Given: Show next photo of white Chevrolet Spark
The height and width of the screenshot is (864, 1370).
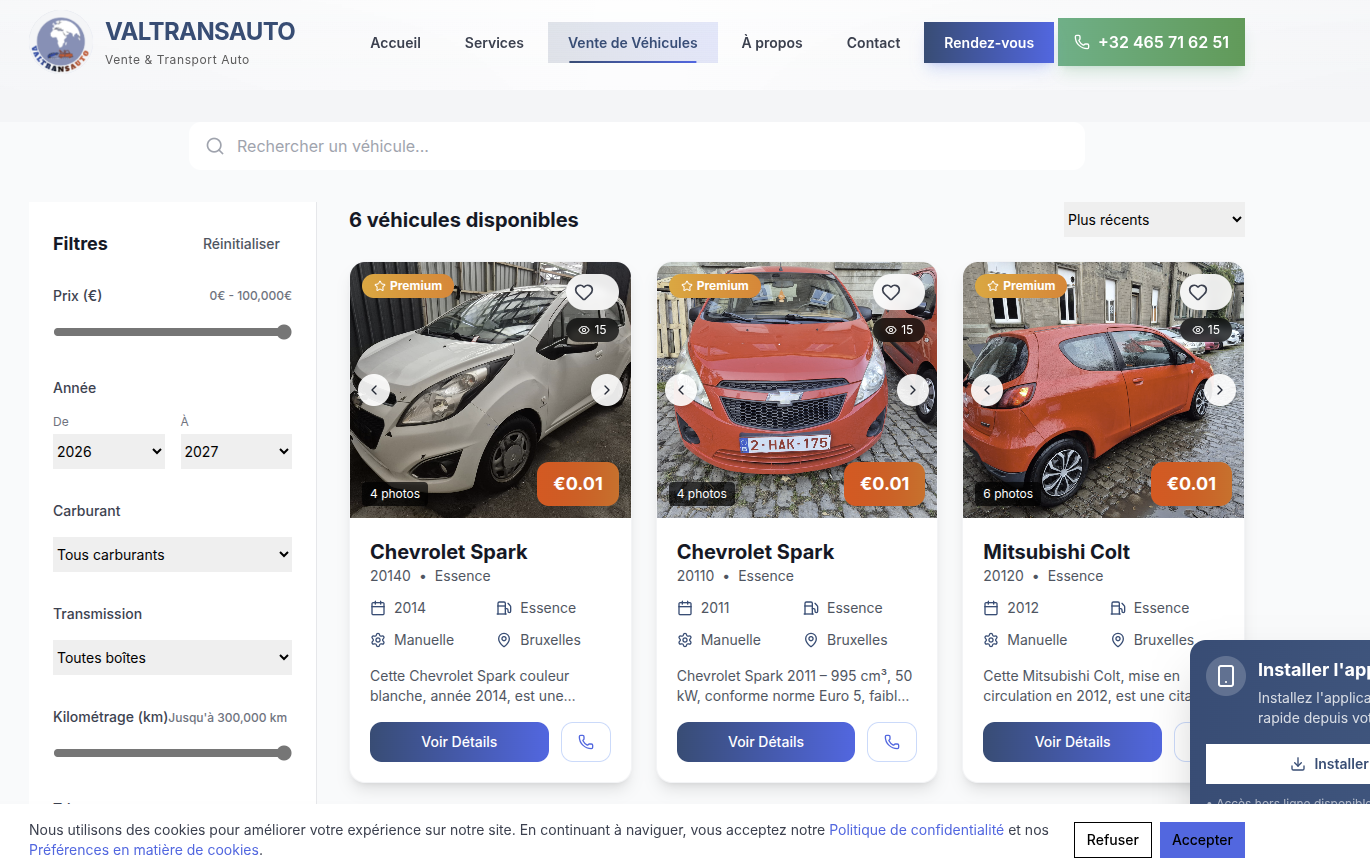Looking at the screenshot, I should (607, 390).
